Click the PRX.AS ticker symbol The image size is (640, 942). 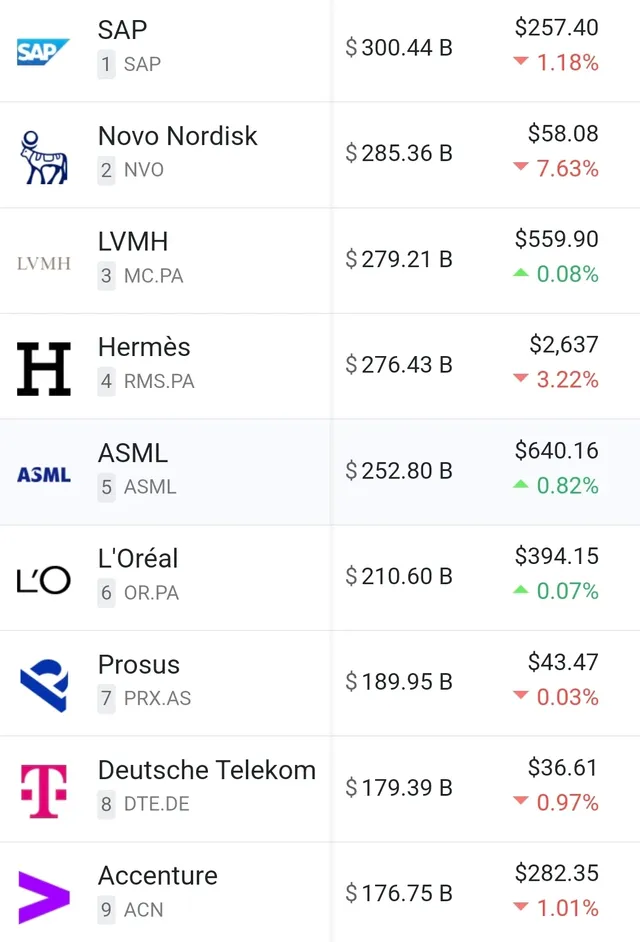157,698
